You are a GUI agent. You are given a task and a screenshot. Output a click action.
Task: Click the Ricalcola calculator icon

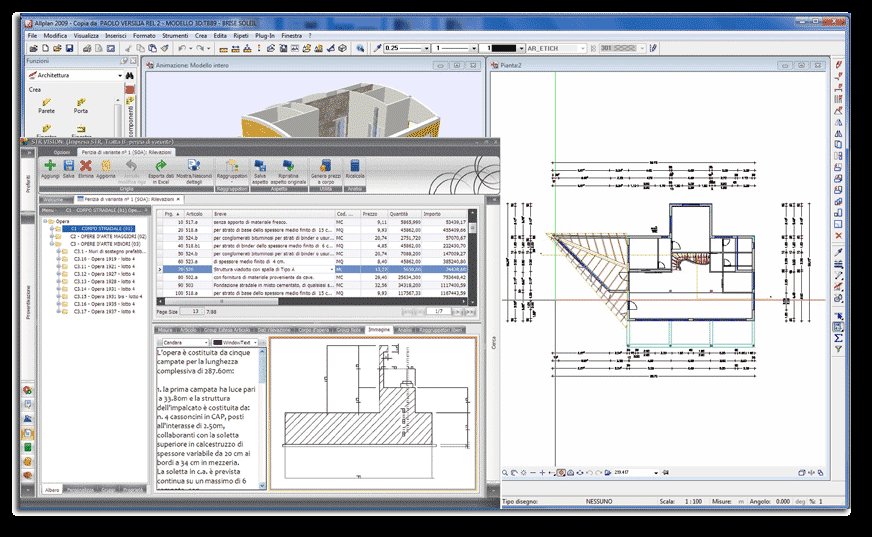(x=355, y=164)
